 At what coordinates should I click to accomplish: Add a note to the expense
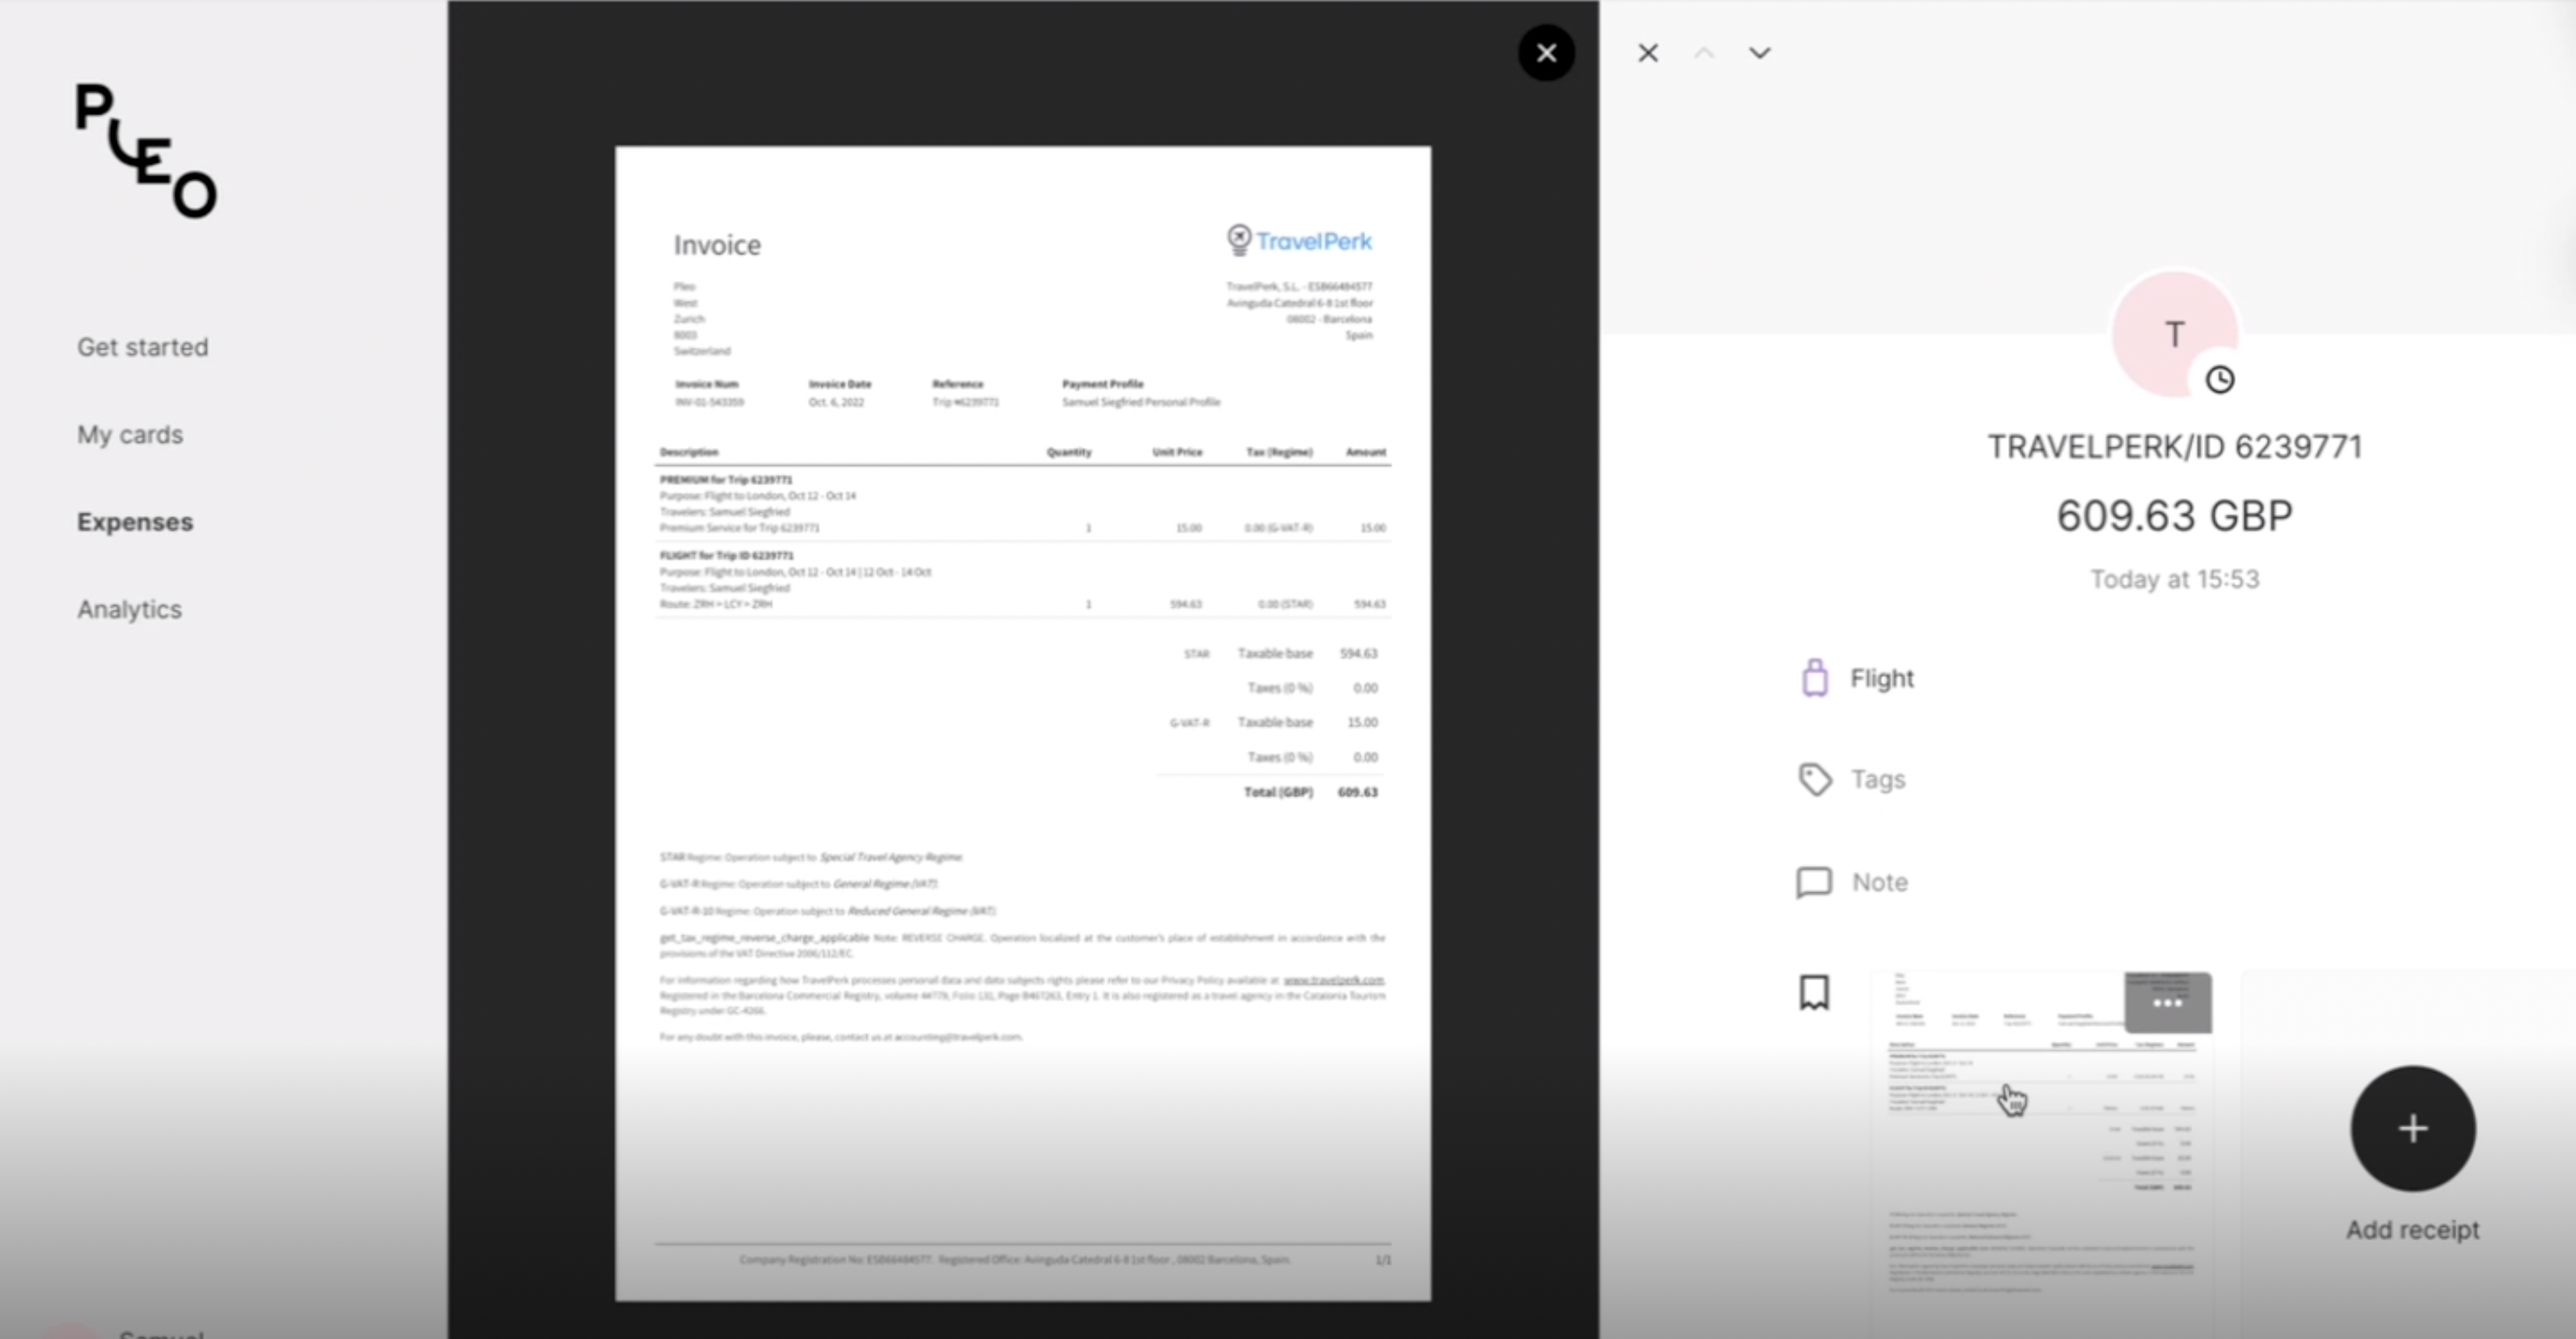pos(1880,882)
